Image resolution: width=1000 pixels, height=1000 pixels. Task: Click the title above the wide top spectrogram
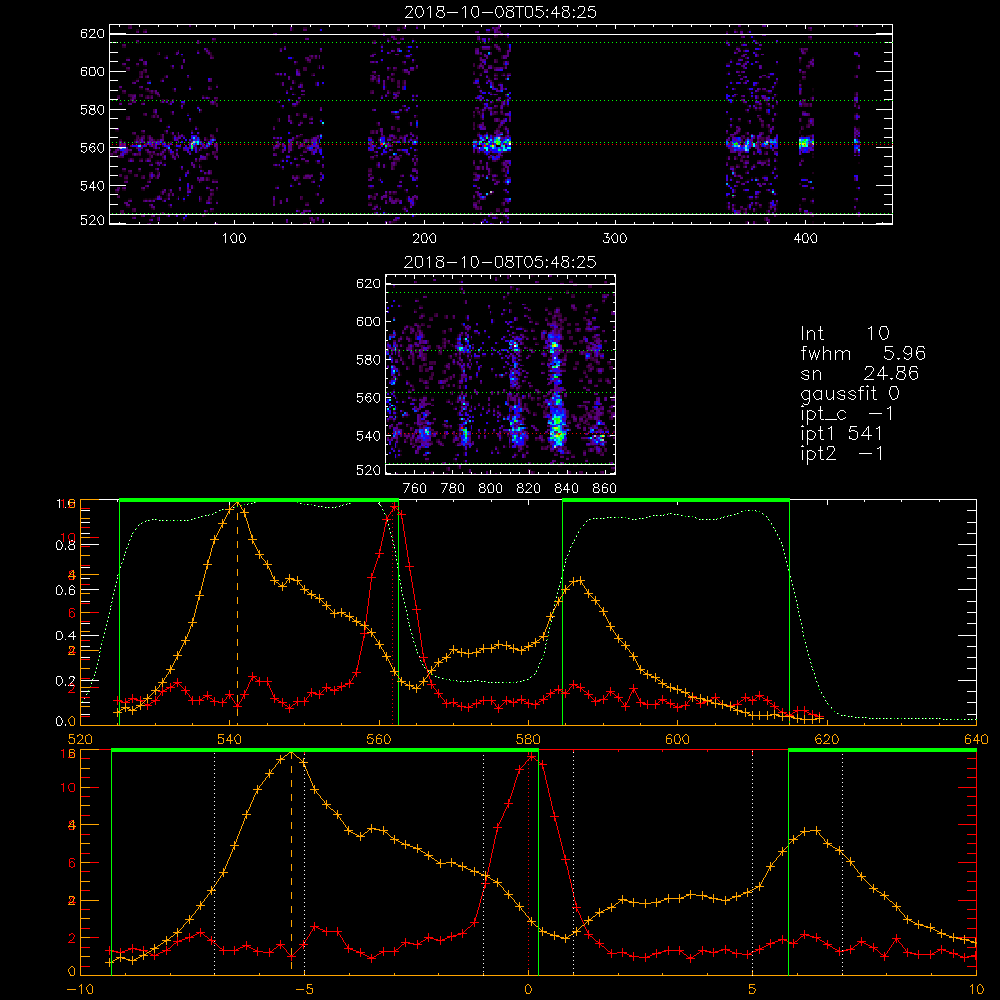tap(500, 12)
